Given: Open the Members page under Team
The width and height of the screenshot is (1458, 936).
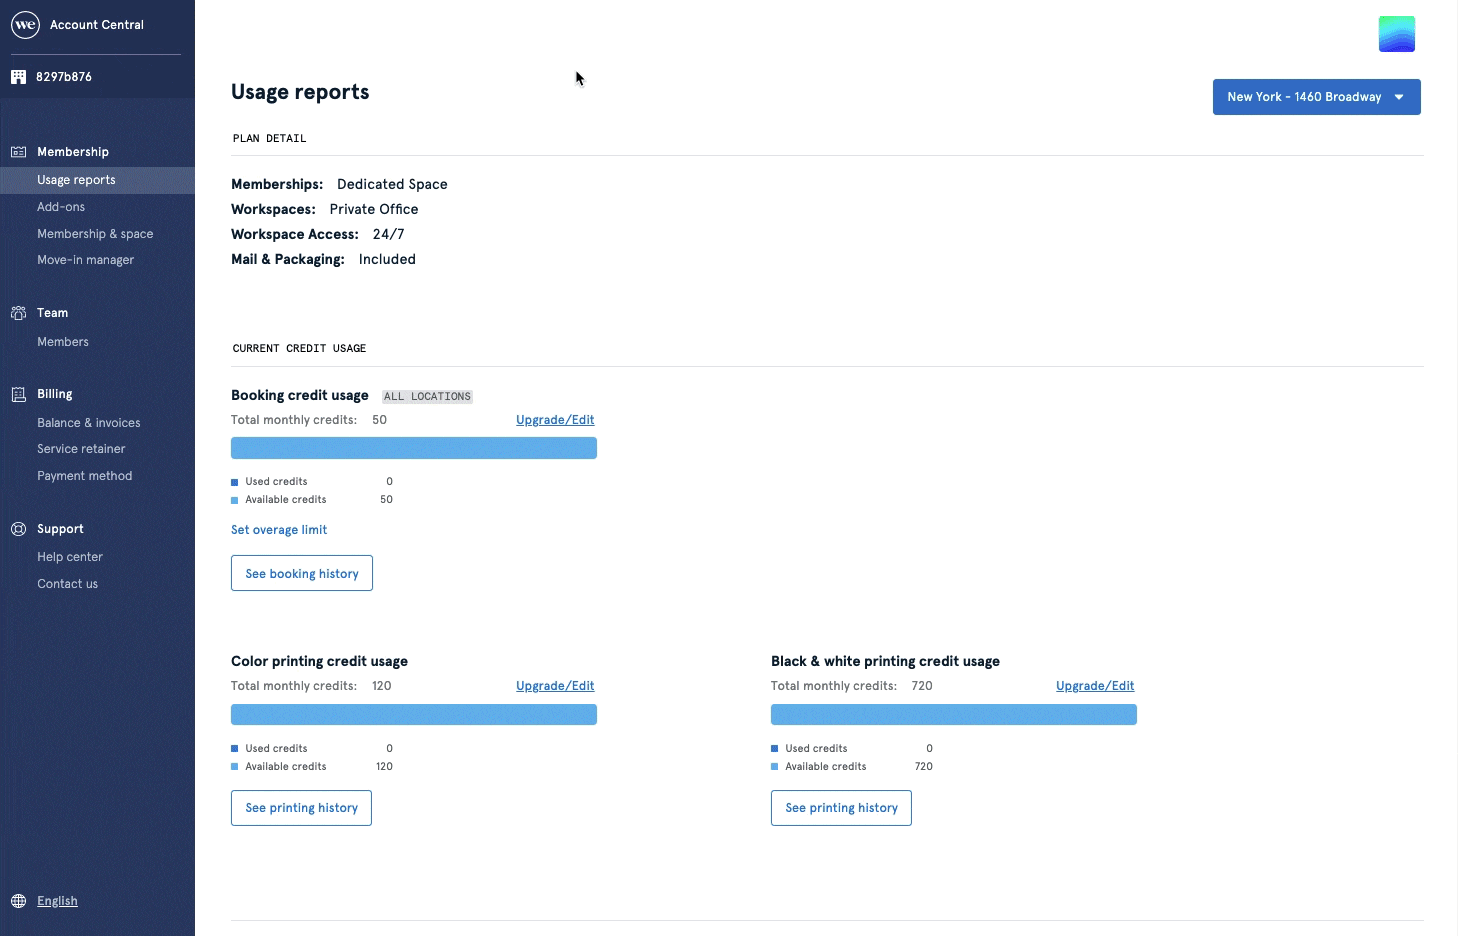Looking at the screenshot, I should [x=62, y=341].
